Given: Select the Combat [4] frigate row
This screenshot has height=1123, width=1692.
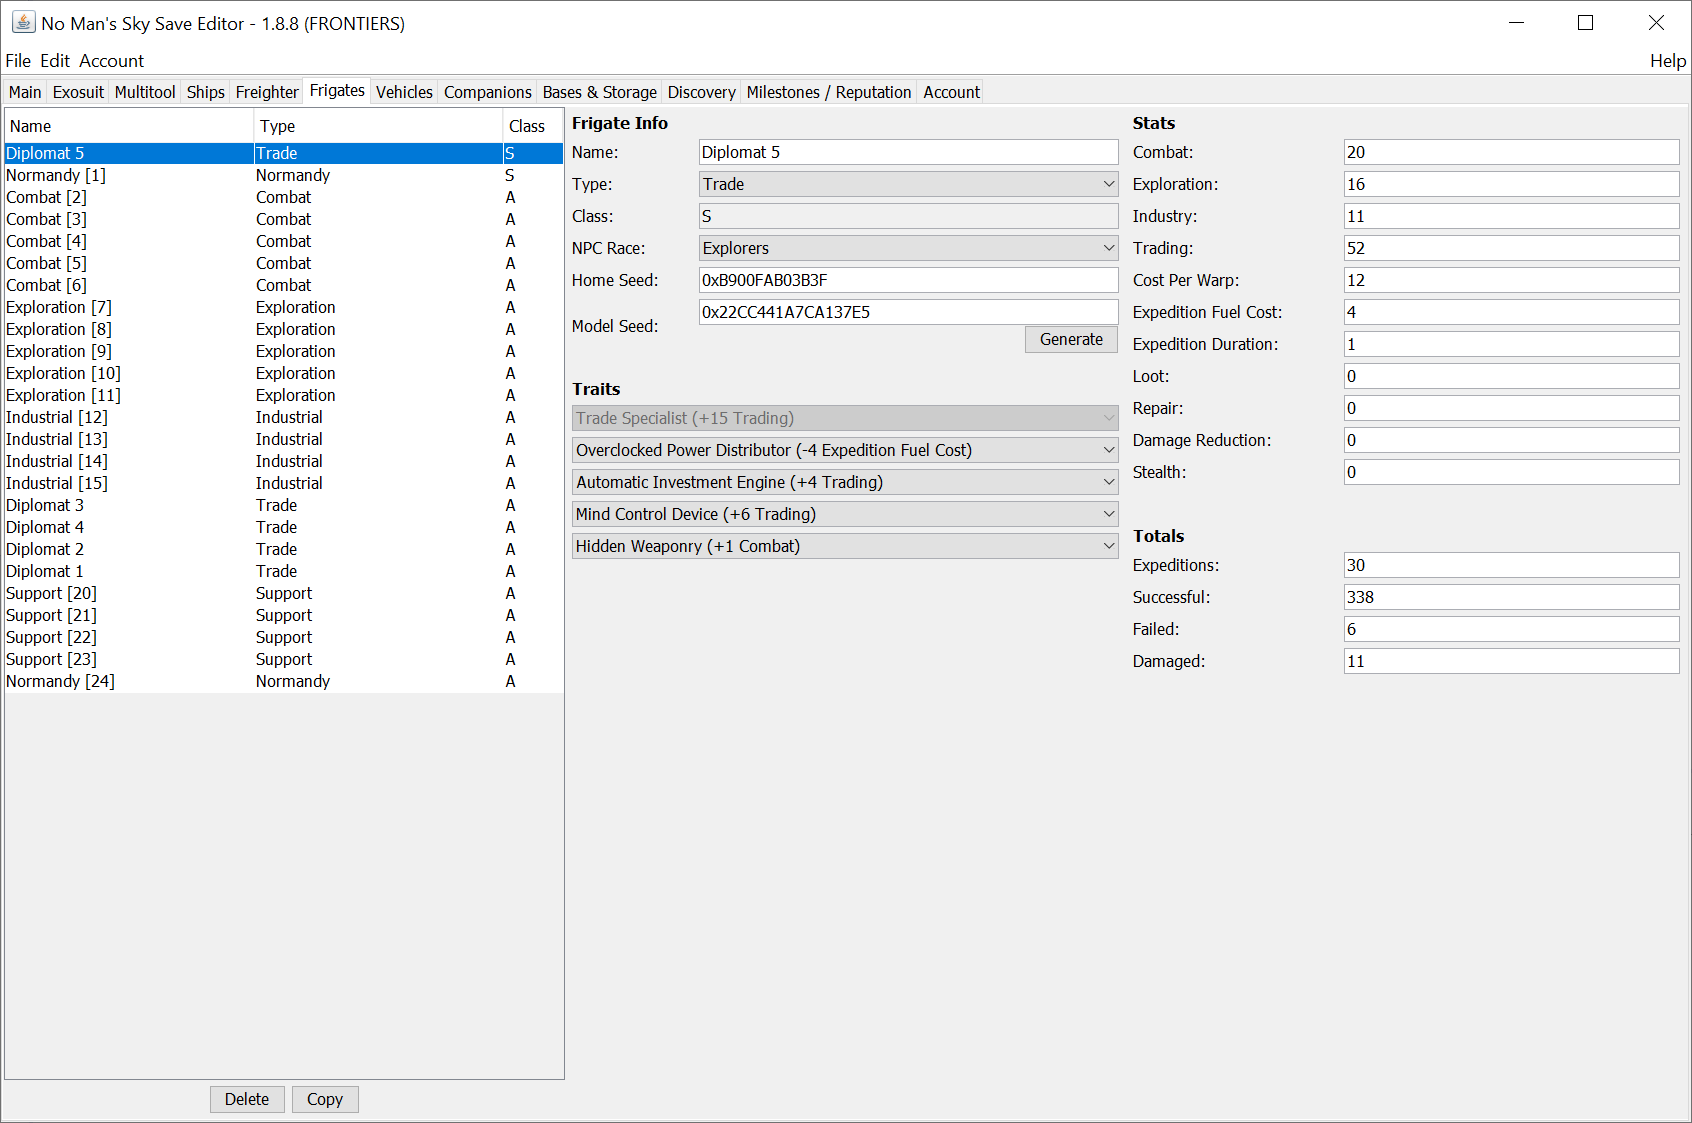Looking at the screenshot, I should coord(284,241).
